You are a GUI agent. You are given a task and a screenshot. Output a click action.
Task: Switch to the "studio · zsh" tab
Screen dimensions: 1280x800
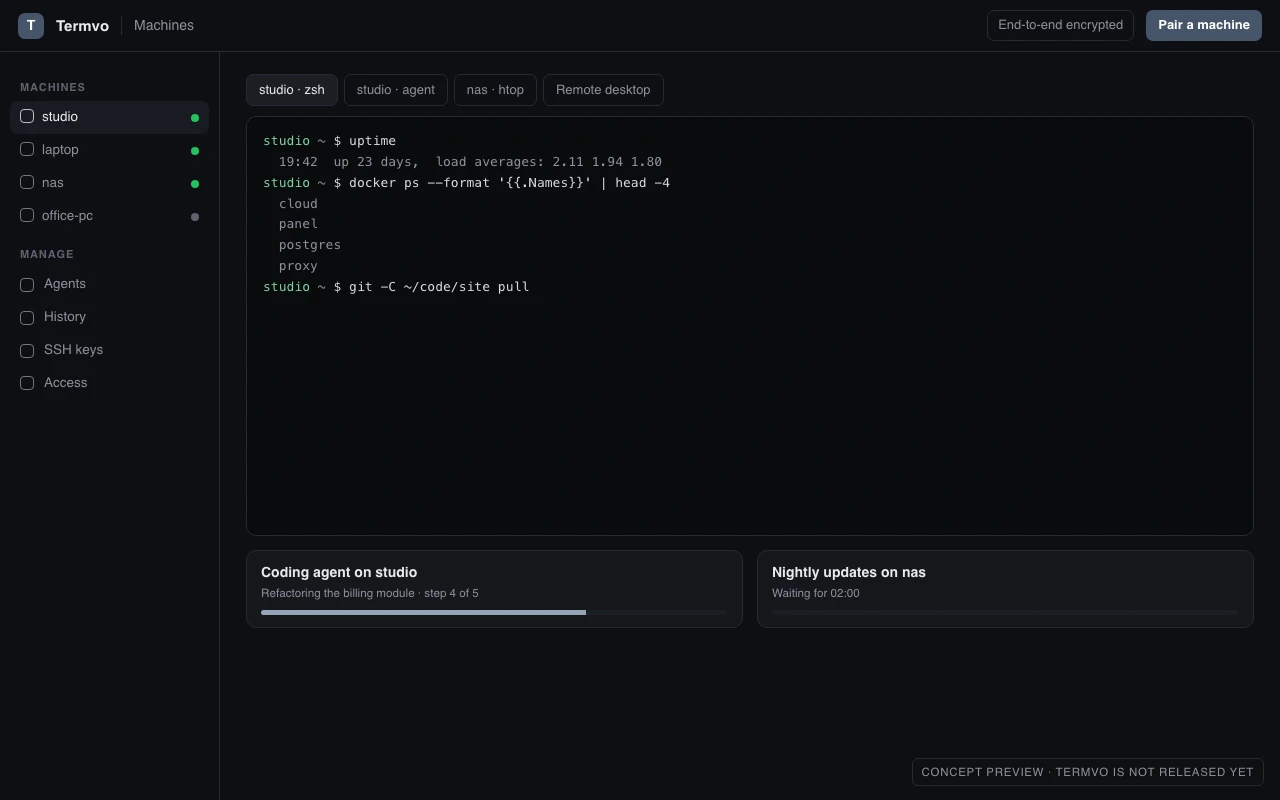coord(292,90)
